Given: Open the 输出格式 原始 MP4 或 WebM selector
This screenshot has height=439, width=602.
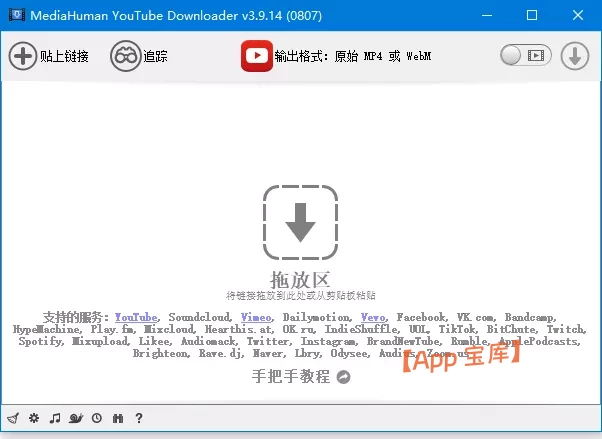Looking at the screenshot, I should (353, 56).
